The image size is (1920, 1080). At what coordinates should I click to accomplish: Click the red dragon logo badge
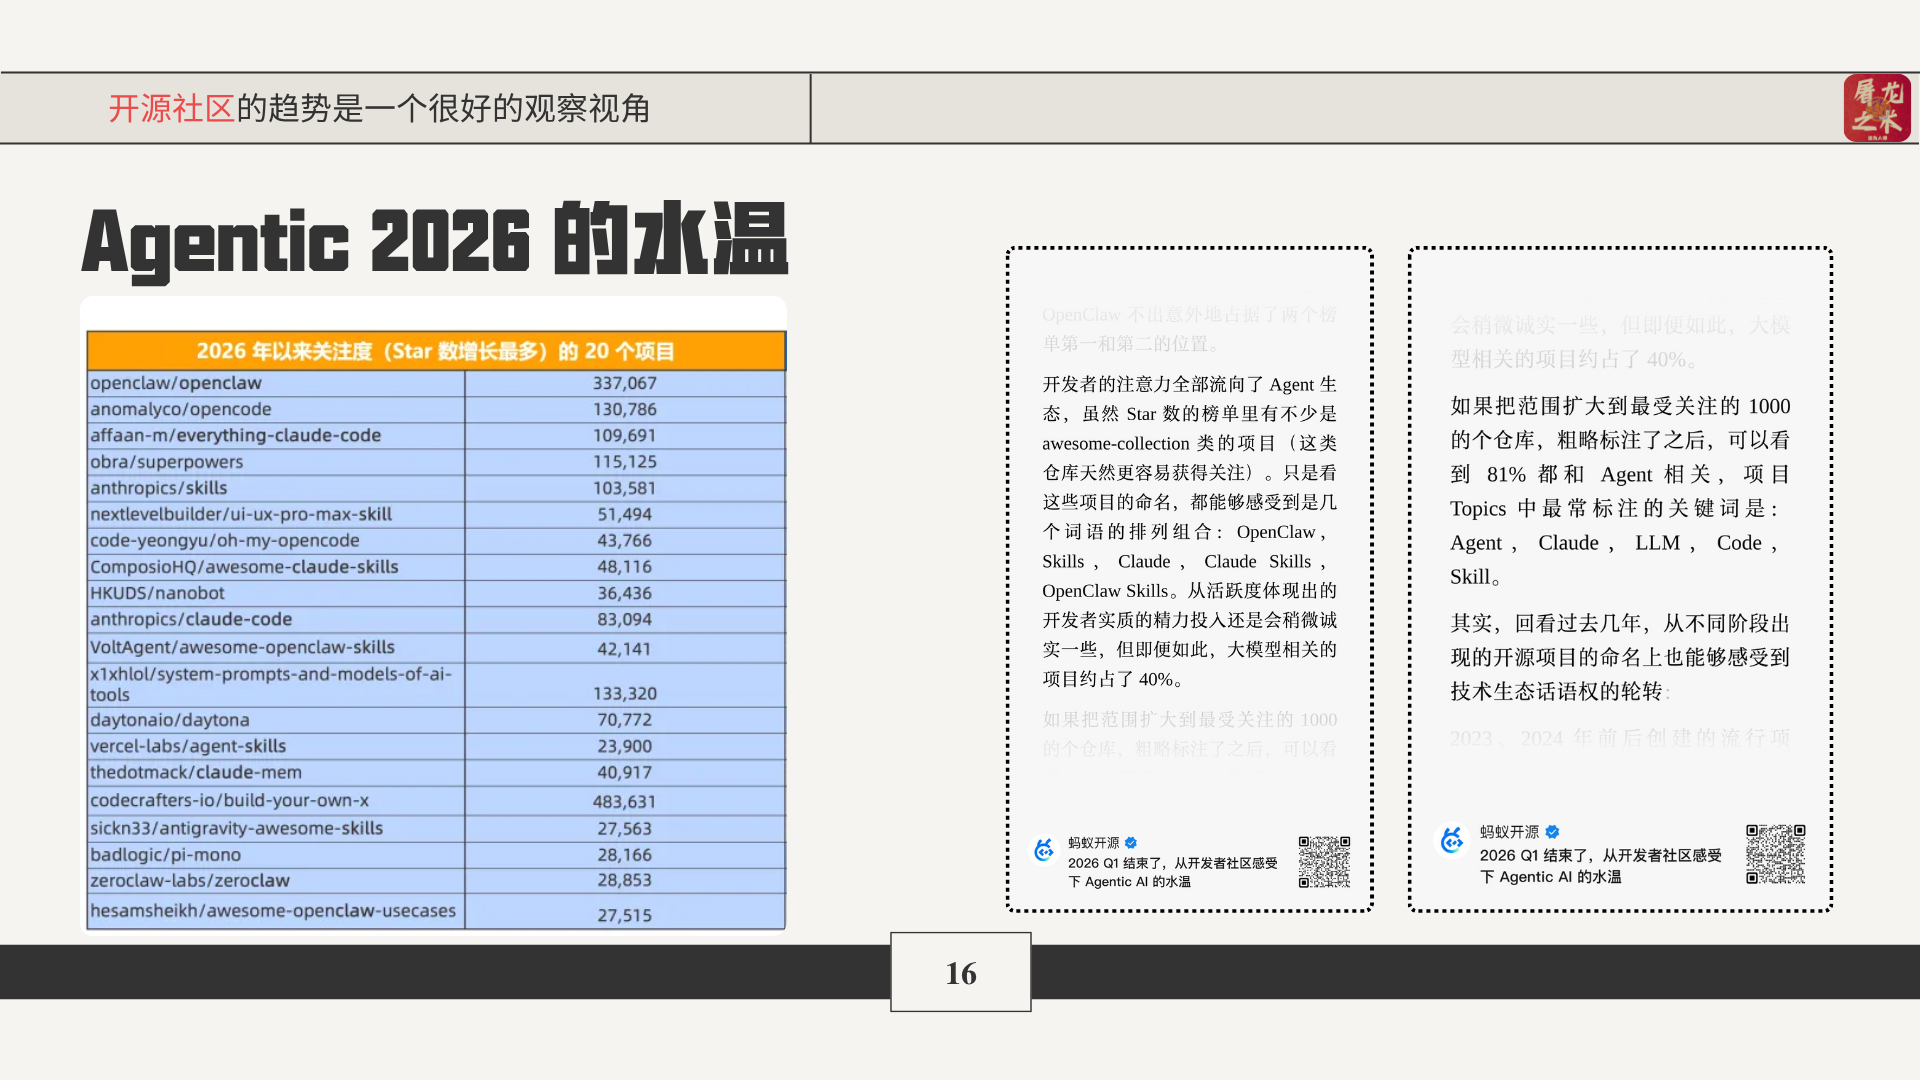tap(1876, 108)
